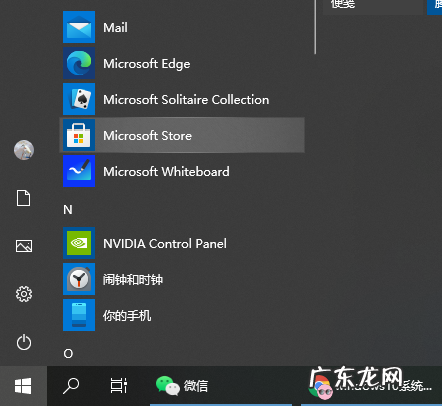Viewport: 442px width, 406px height.
Task: Open Settings gear in Start sidebar
Action: pos(24,294)
